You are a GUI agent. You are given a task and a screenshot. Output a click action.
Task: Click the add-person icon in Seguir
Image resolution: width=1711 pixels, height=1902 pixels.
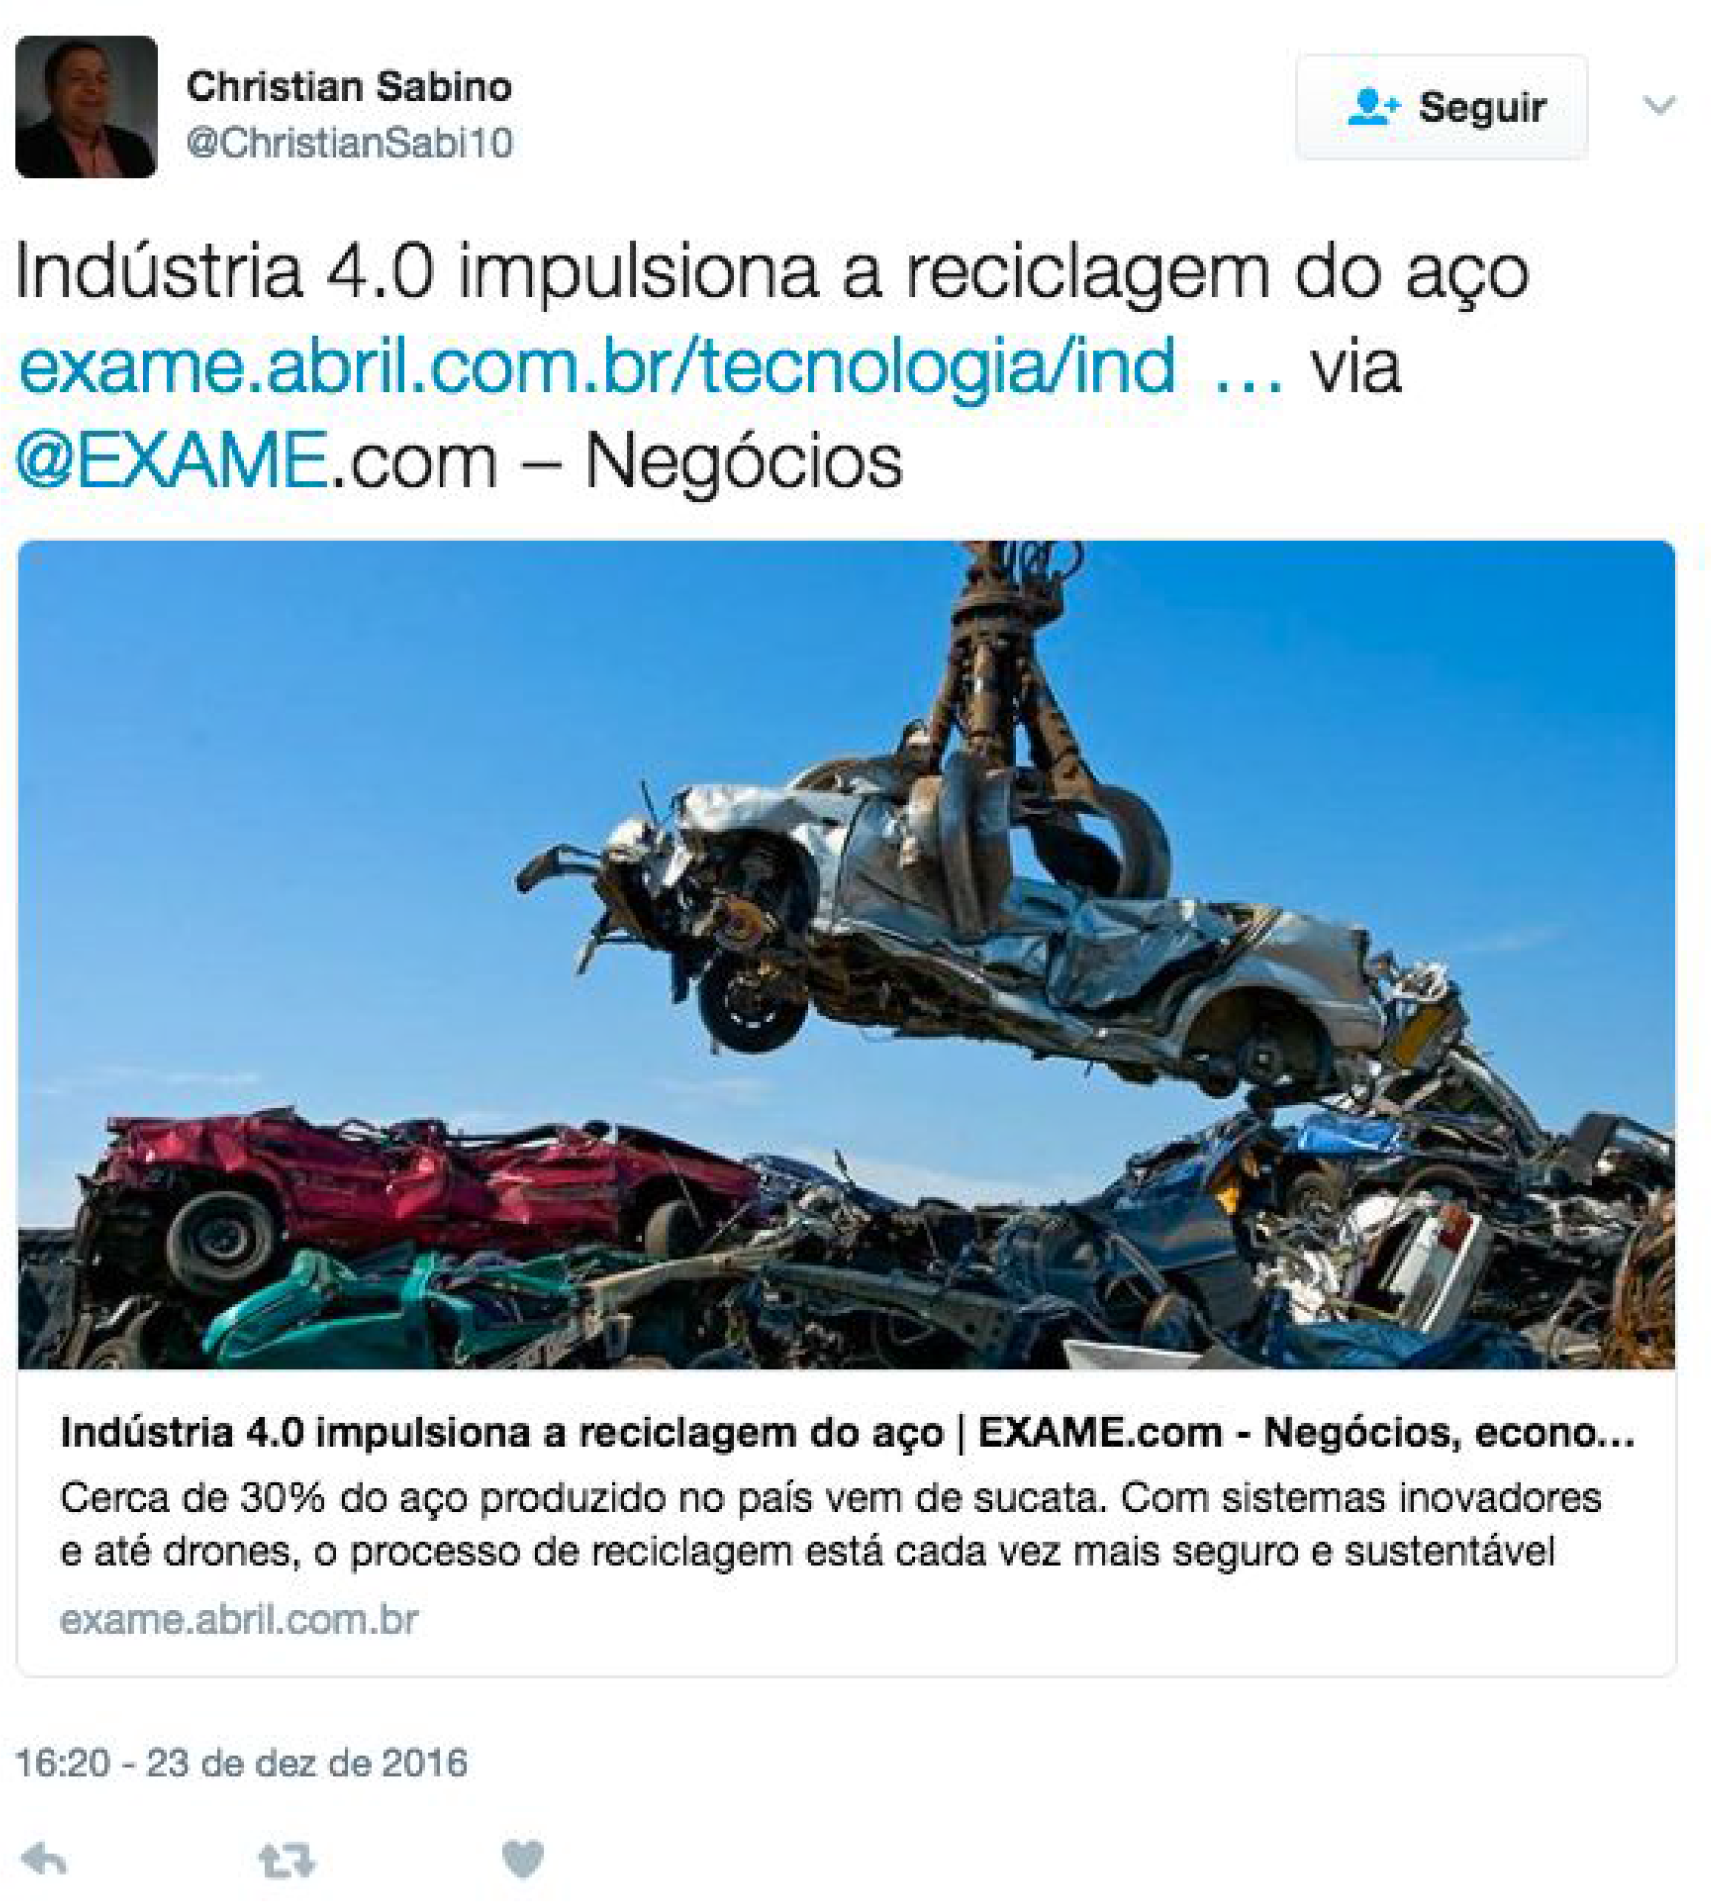(x=1373, y=106)
